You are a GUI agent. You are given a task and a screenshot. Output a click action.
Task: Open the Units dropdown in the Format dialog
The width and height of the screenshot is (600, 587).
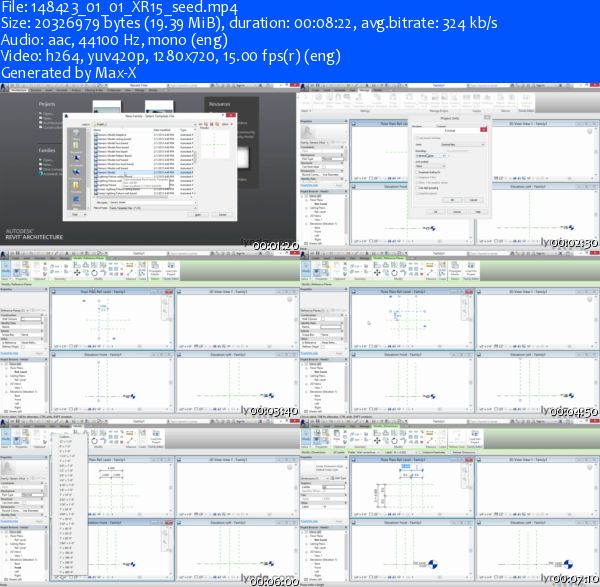(463, 145)
